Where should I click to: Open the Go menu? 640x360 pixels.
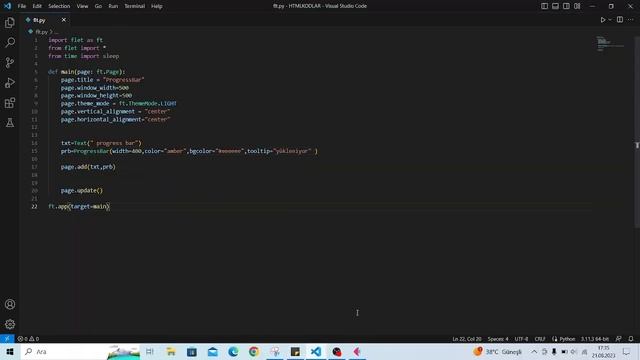click(98, 6)
